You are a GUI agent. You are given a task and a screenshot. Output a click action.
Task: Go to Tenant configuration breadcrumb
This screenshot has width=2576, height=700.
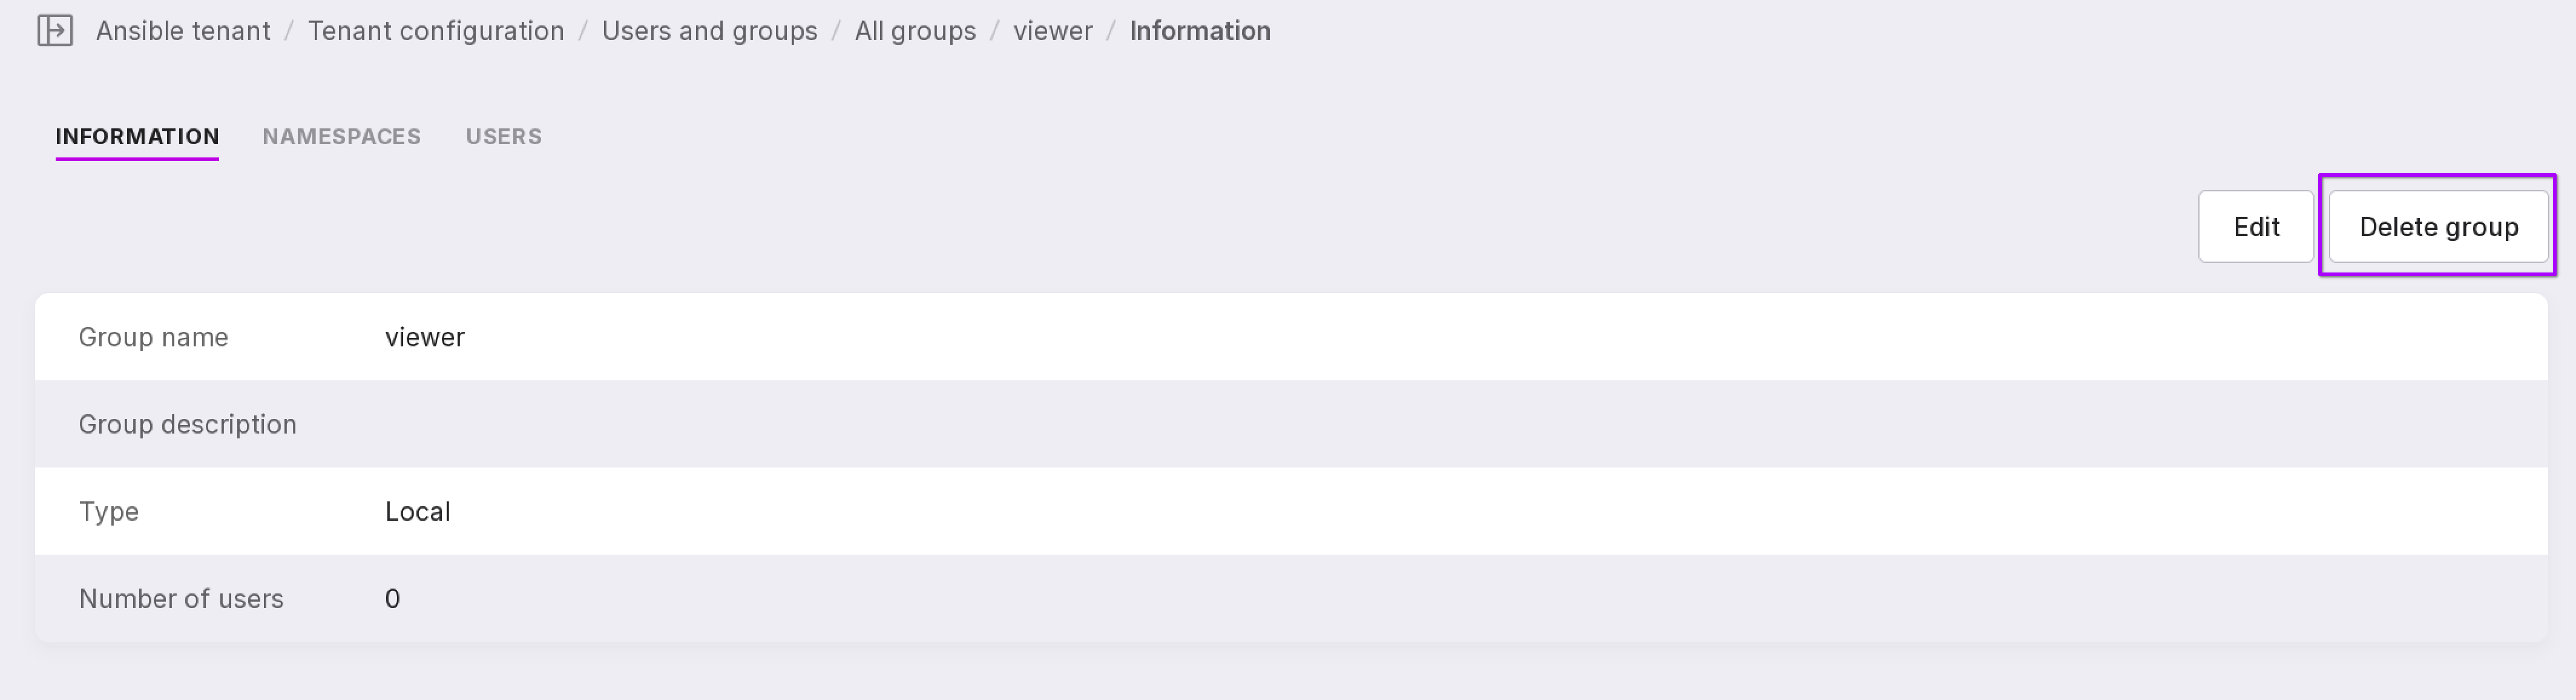click(x=436, y=31)
